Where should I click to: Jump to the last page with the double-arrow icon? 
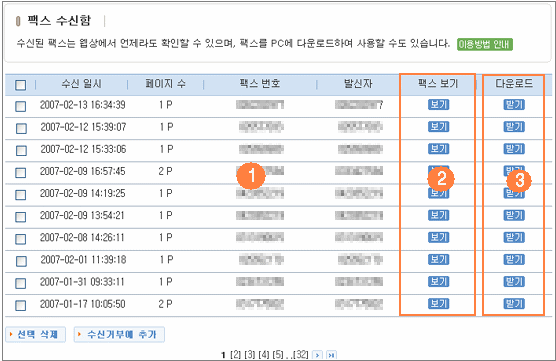(x=332, y=355)
